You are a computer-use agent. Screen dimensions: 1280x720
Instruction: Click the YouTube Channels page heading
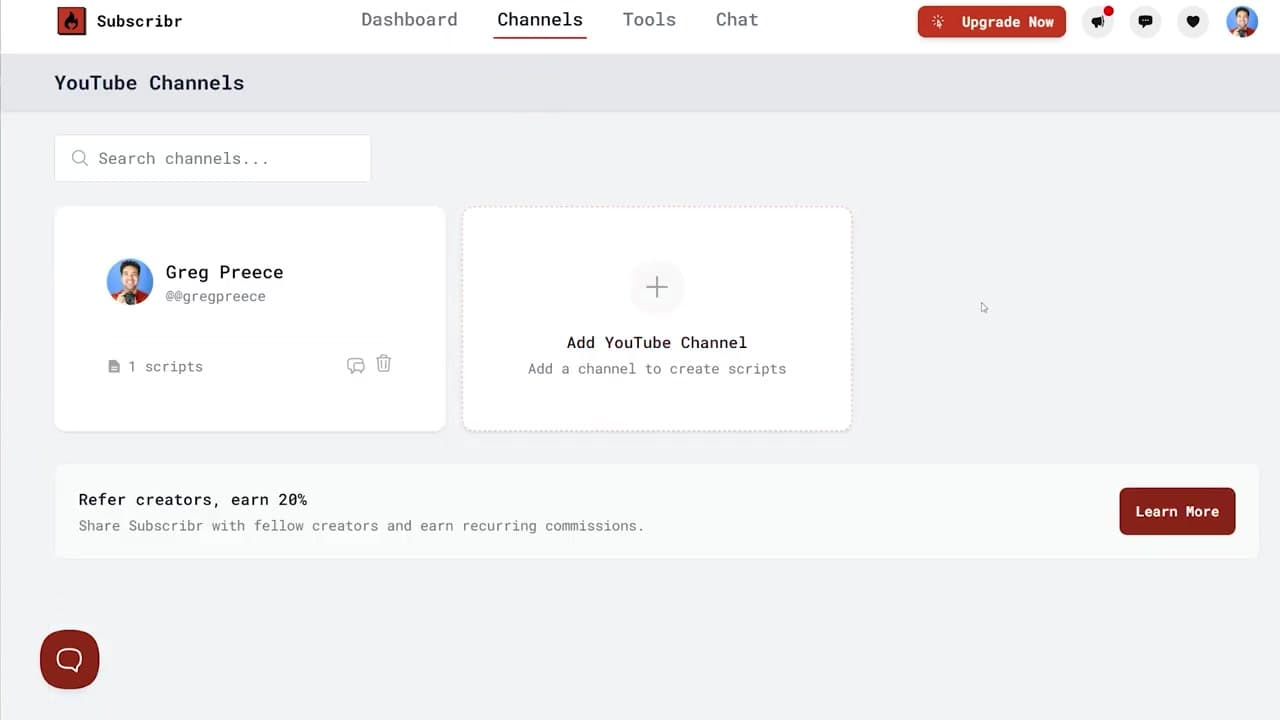pyautogui.click(x=149, y=83)
